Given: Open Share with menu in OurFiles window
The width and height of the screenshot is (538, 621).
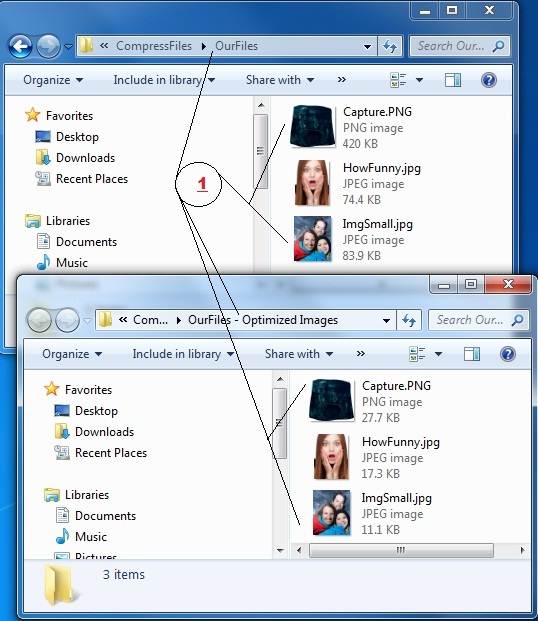Looking at the screenshot, I should tap(280, 80).
